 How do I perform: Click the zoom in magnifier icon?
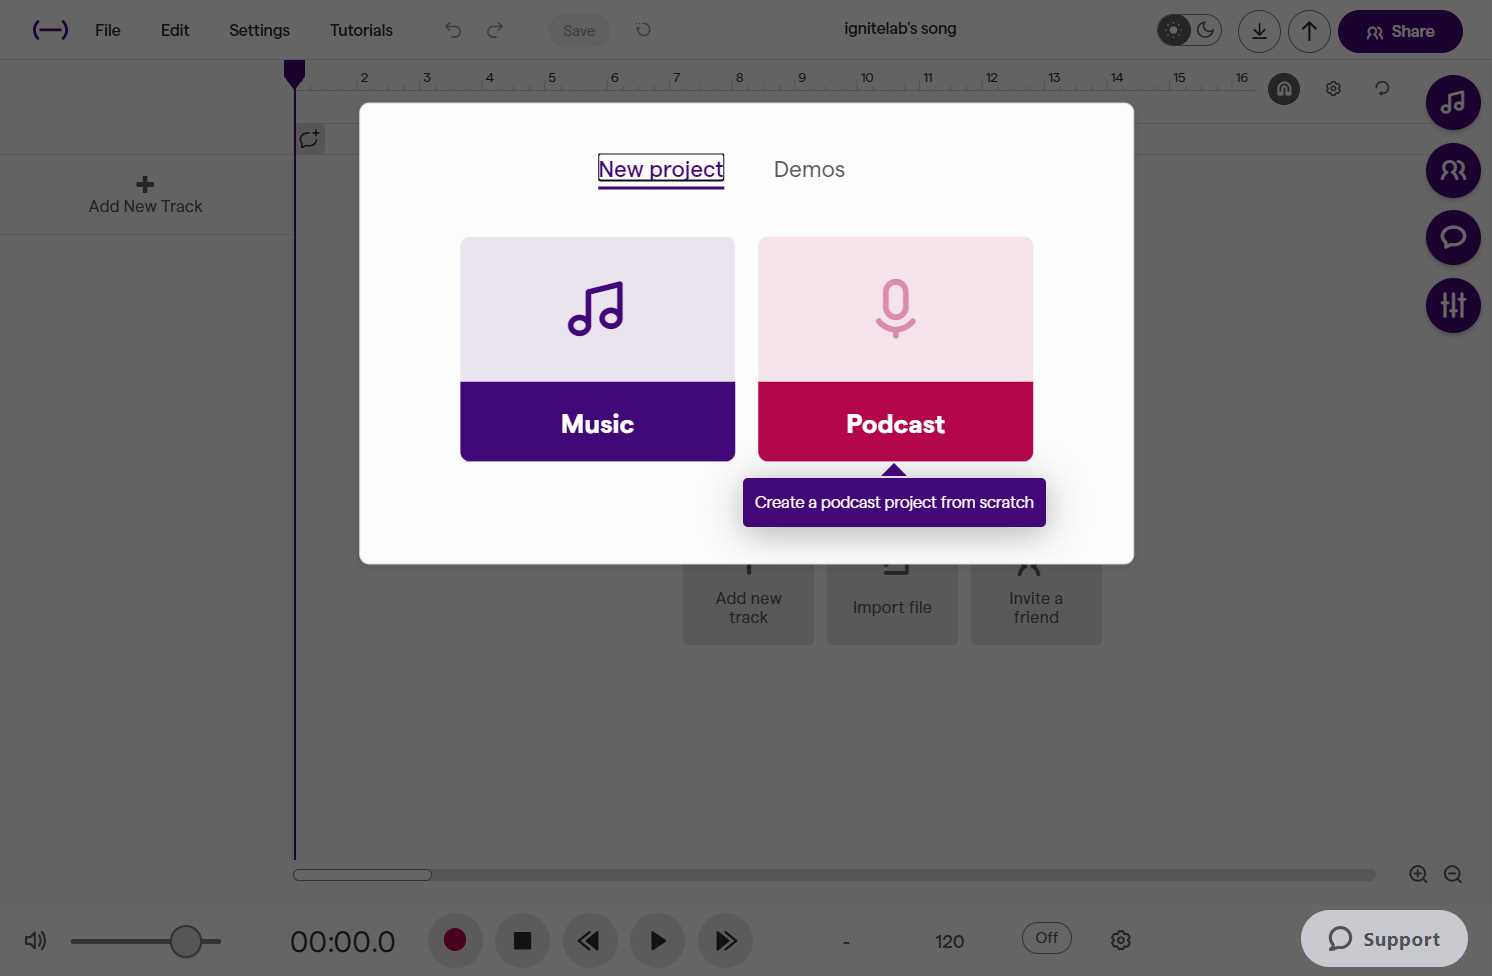tap(1418, 874)
